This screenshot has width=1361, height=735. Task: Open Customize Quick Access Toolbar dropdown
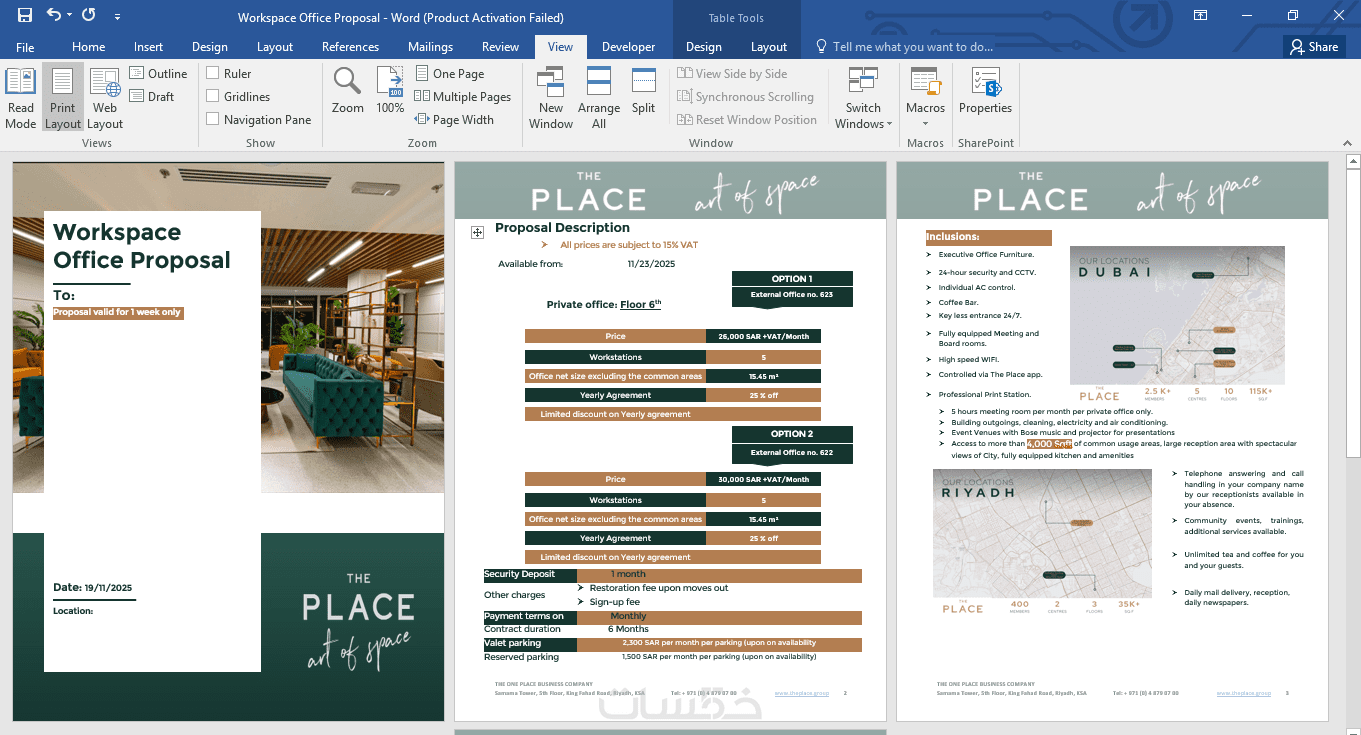point(117,17)
